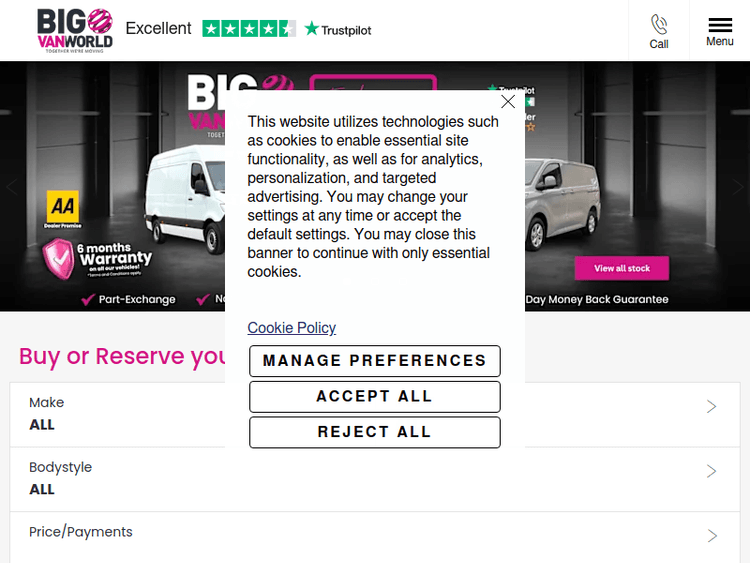Viewport: 750px width, 563px height.
Task: Click the View all stock button
Action: tap(621, 268)
